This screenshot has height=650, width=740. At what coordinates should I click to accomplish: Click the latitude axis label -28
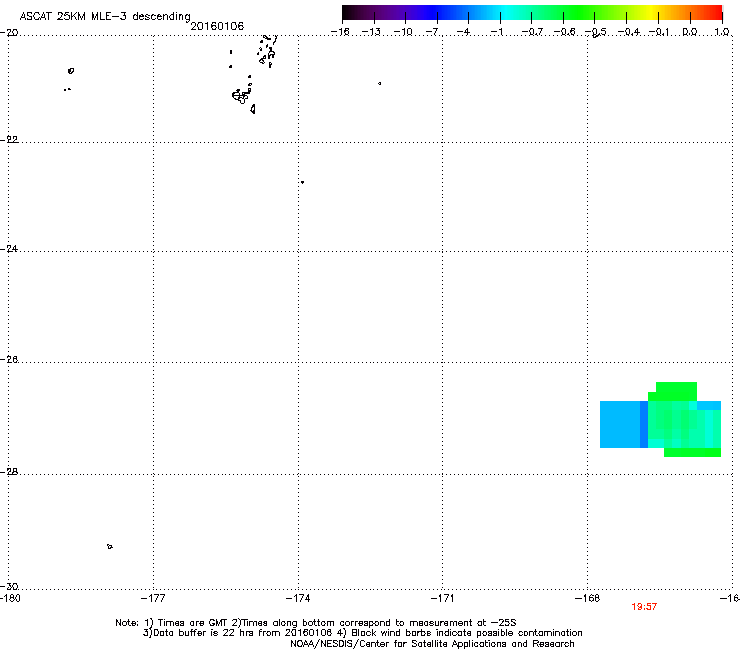click(x=10, y=472)
